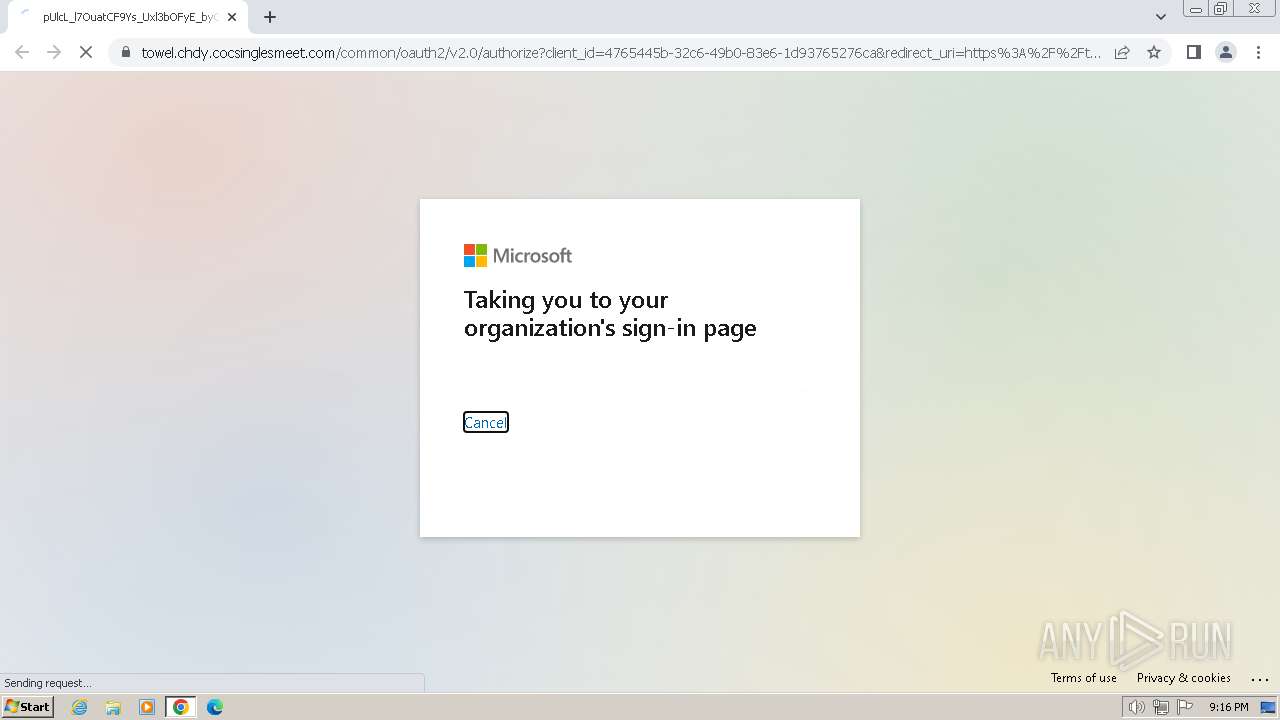The height and width of the screenshot is (720, 1280).
Task: Open the side panel icon
Action: [x=1193, y=52]
